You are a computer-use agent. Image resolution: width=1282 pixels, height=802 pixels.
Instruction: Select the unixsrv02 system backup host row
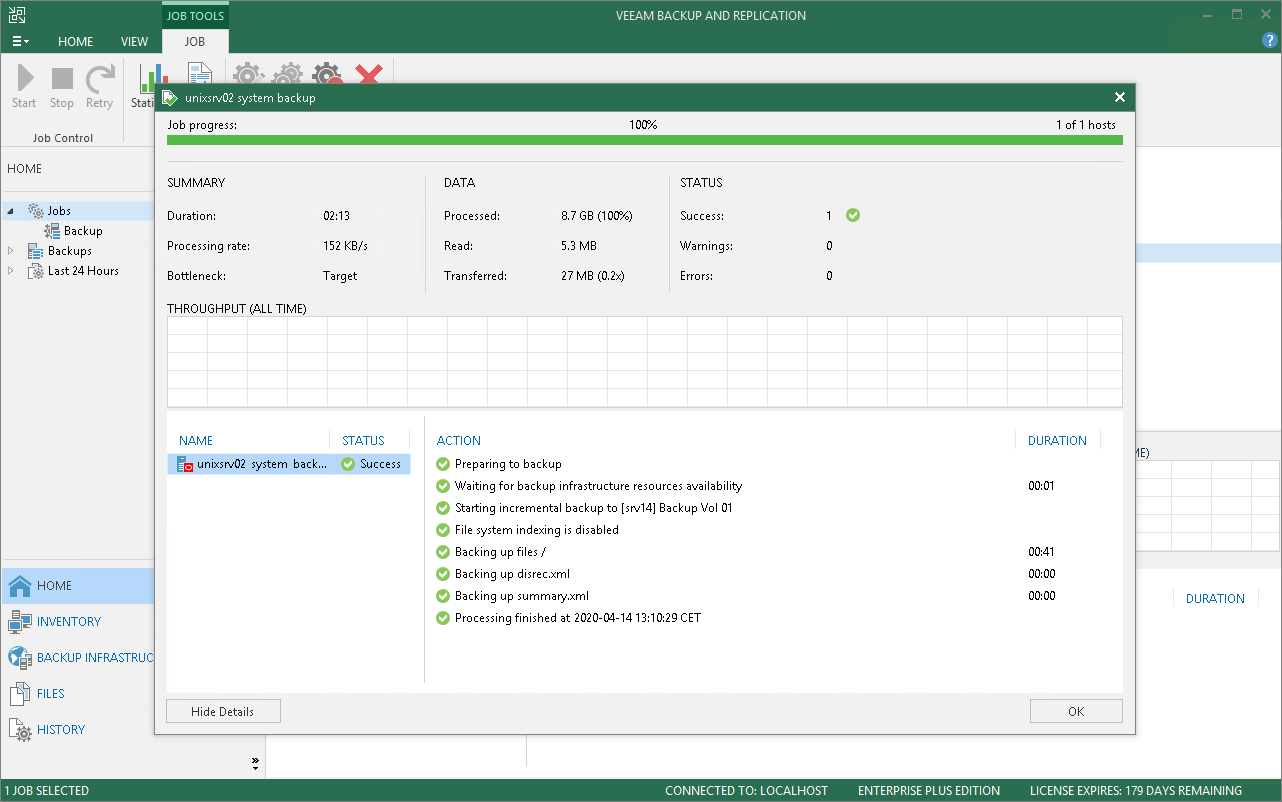pos(289,464)
